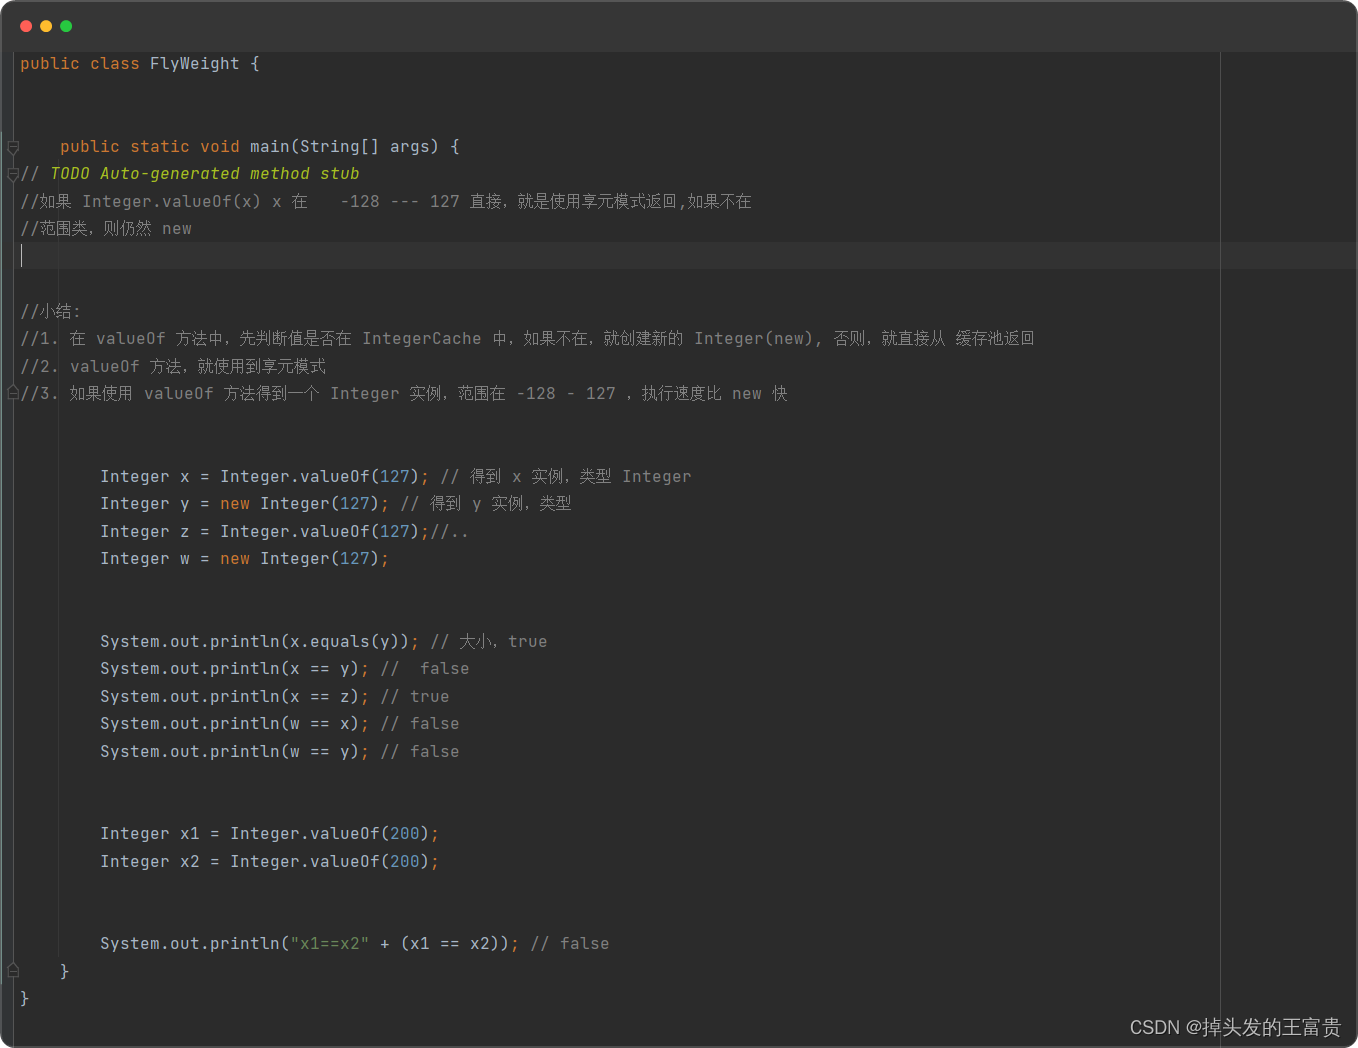Screen dimensions: 1358x1048
Task: Click the 'System.out.println(x == y);' statement
Action: [x=235, y=669]
